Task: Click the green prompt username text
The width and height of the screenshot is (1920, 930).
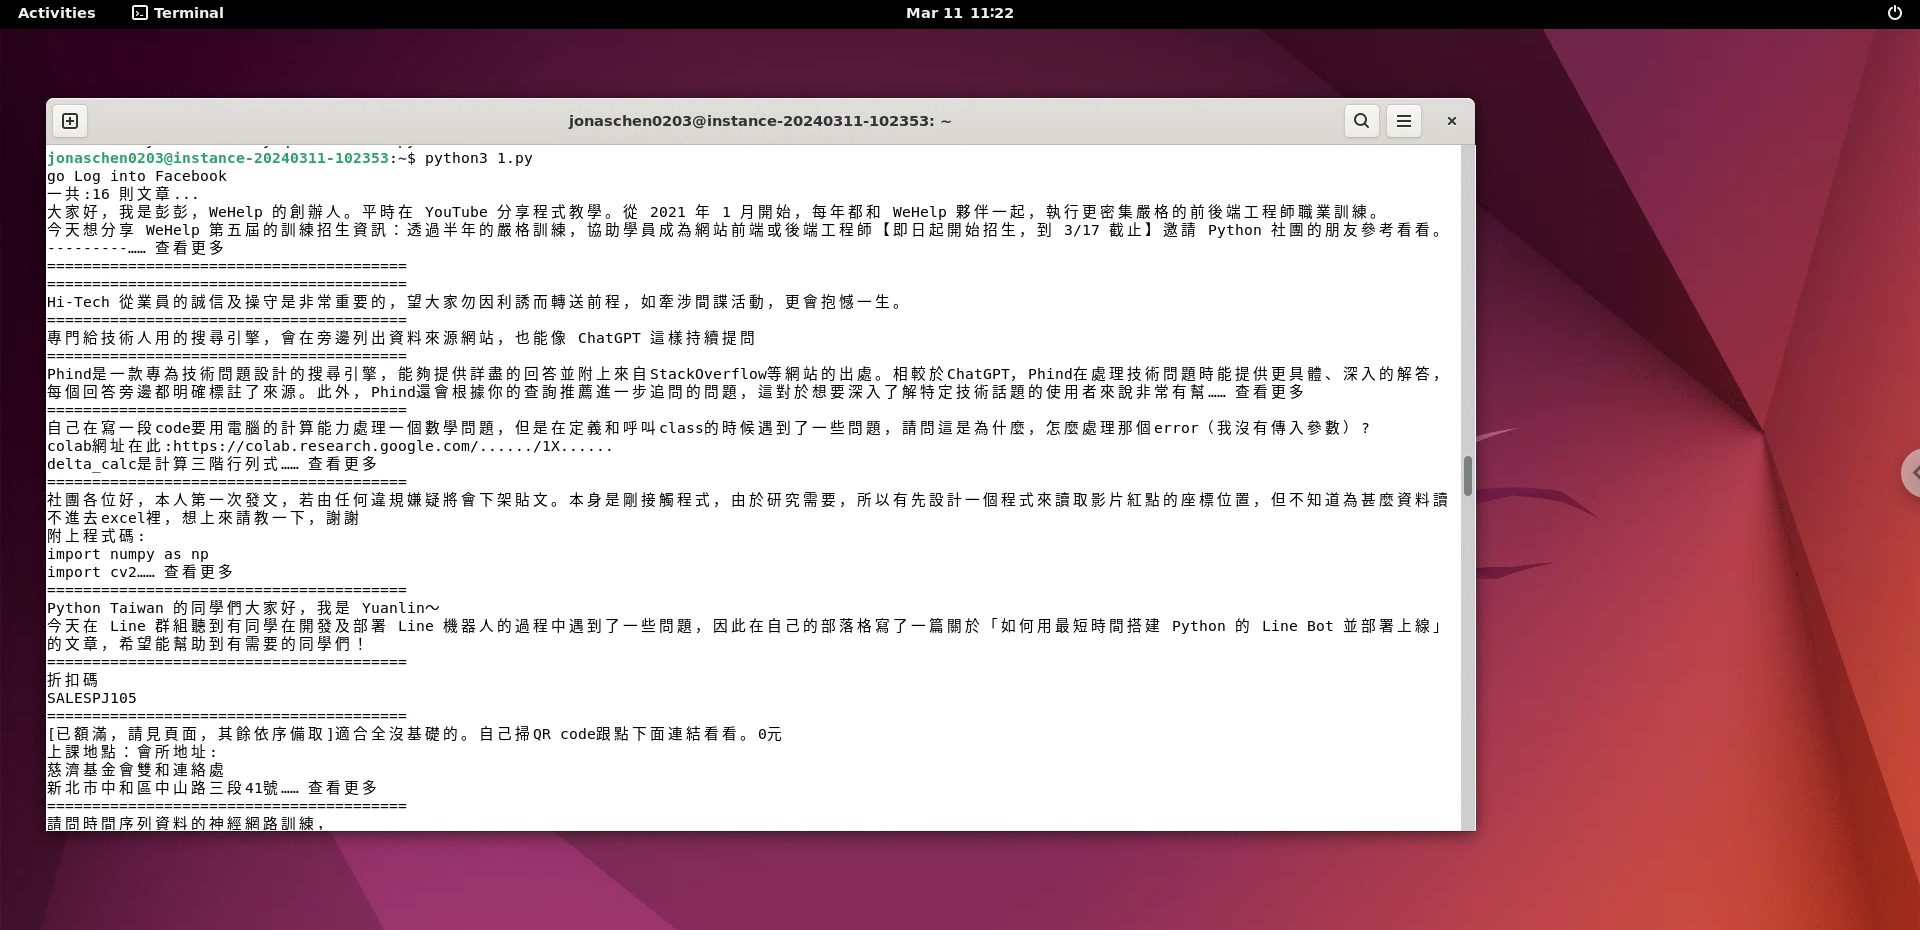Action: pyautogui.click(x=217, y=158)
